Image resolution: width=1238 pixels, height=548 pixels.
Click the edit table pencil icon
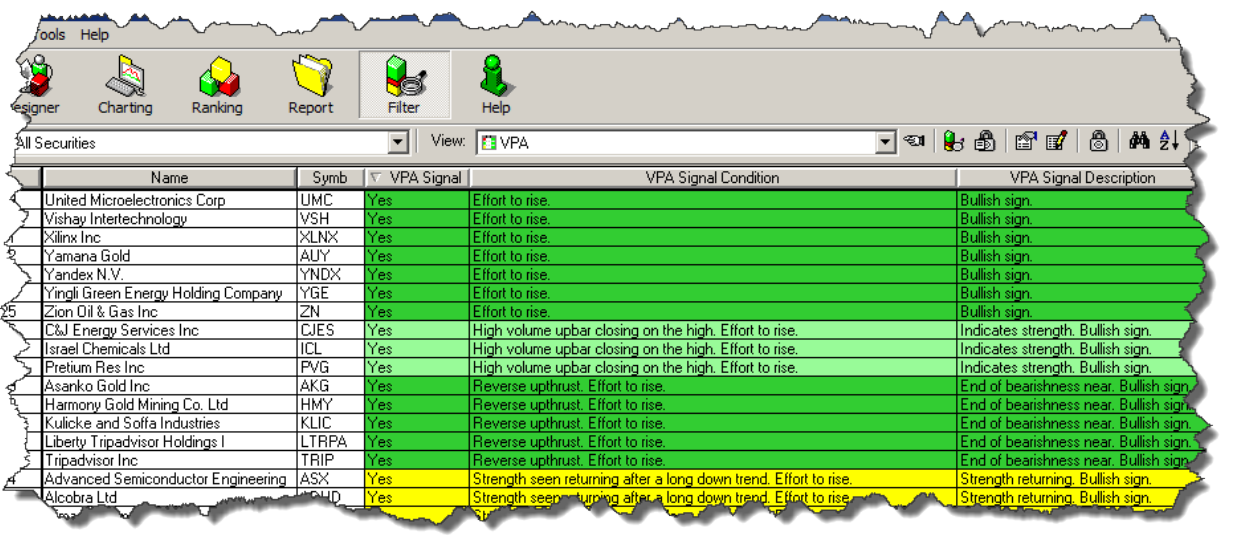click(1056, 142)
